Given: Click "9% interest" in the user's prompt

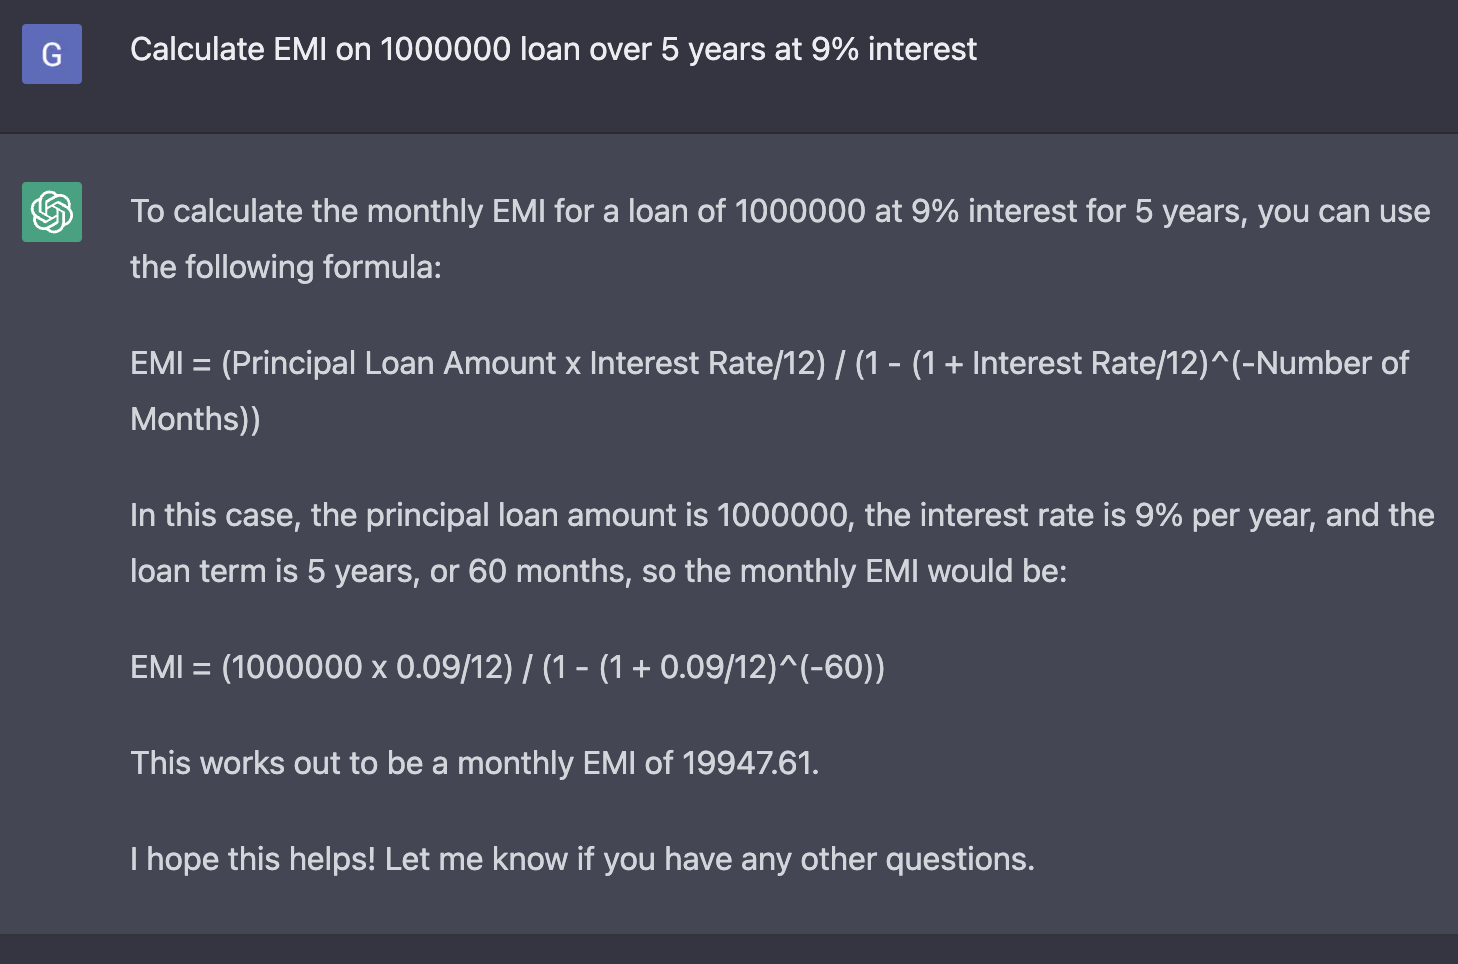Looking at the screenshot, I should click(x=893, y=50).
